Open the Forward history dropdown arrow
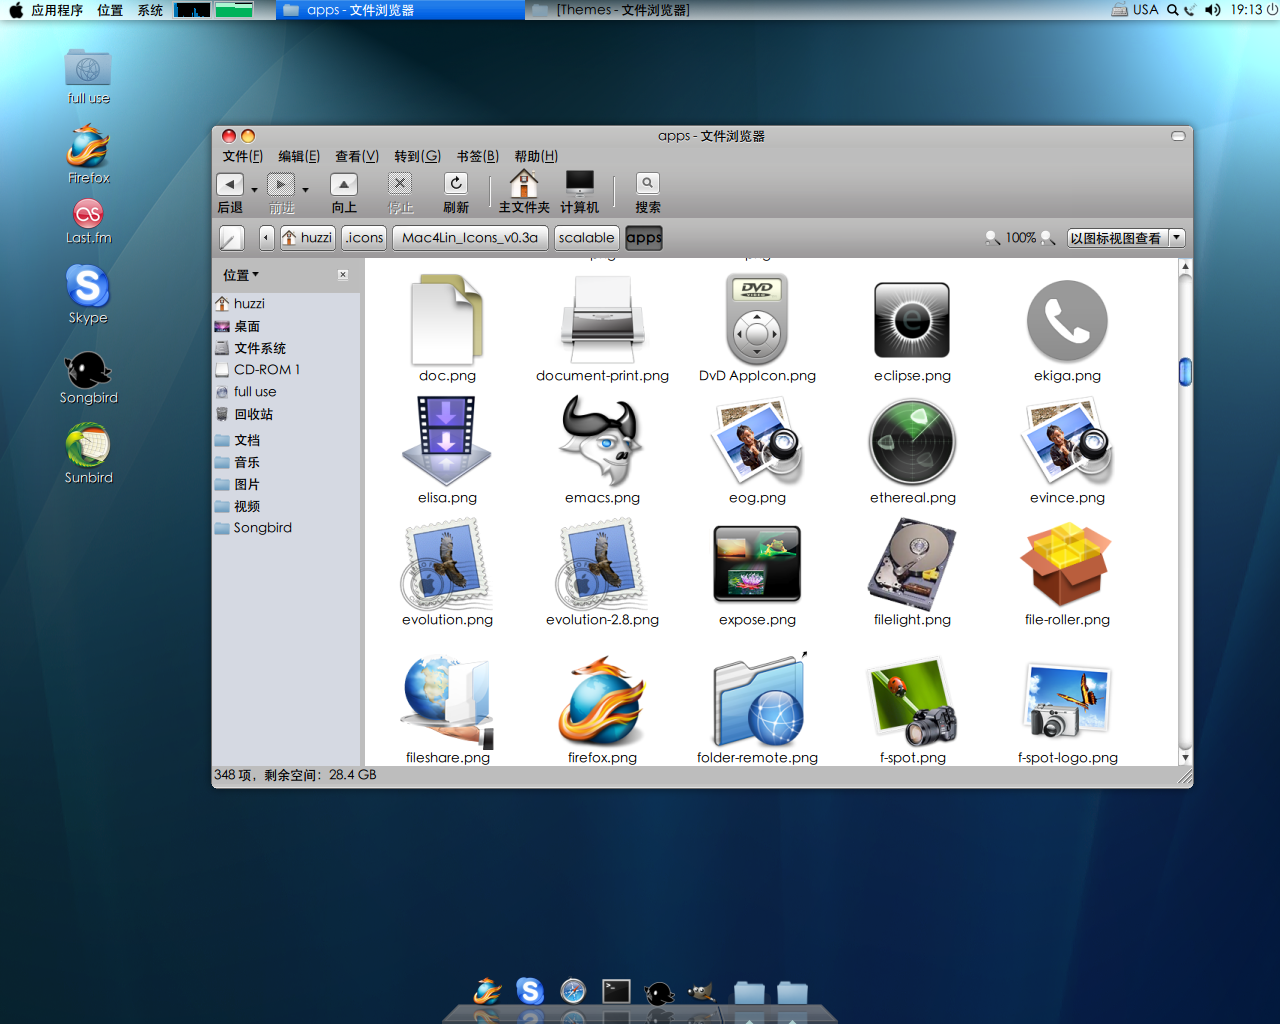The image size is (1280, 1024). coord(305,189)
